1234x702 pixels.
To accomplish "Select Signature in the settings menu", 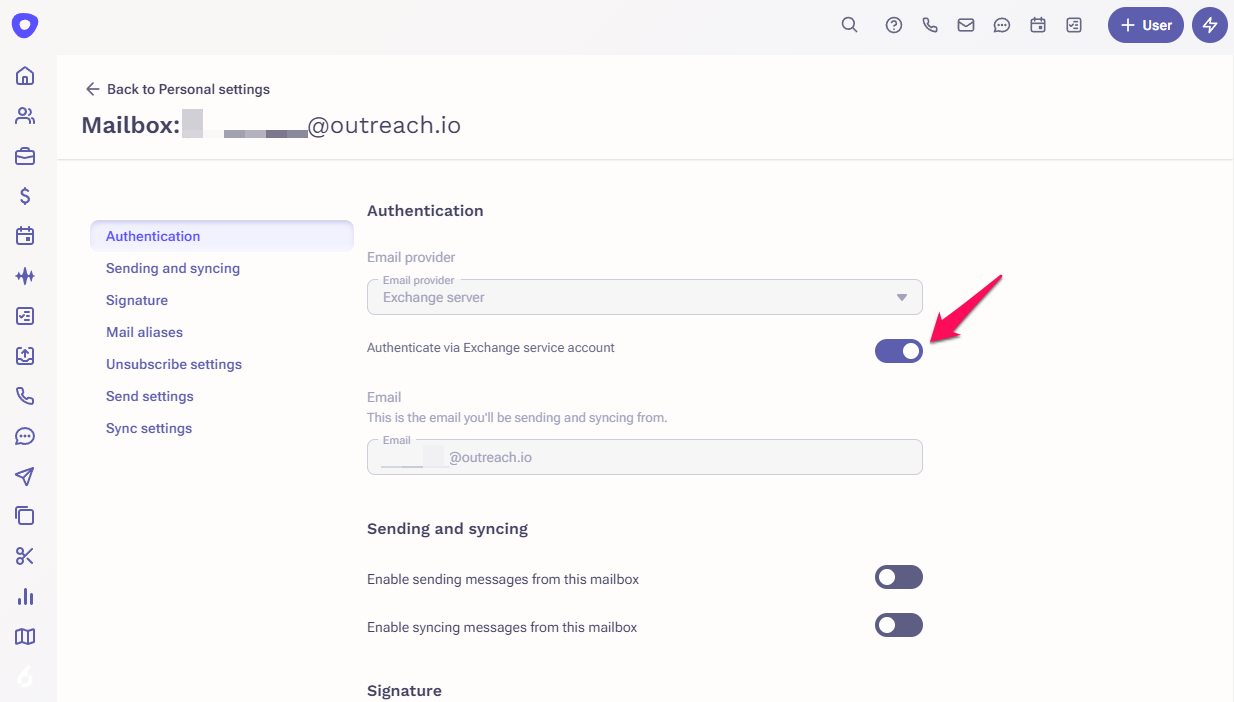I will tap(137, 300).
